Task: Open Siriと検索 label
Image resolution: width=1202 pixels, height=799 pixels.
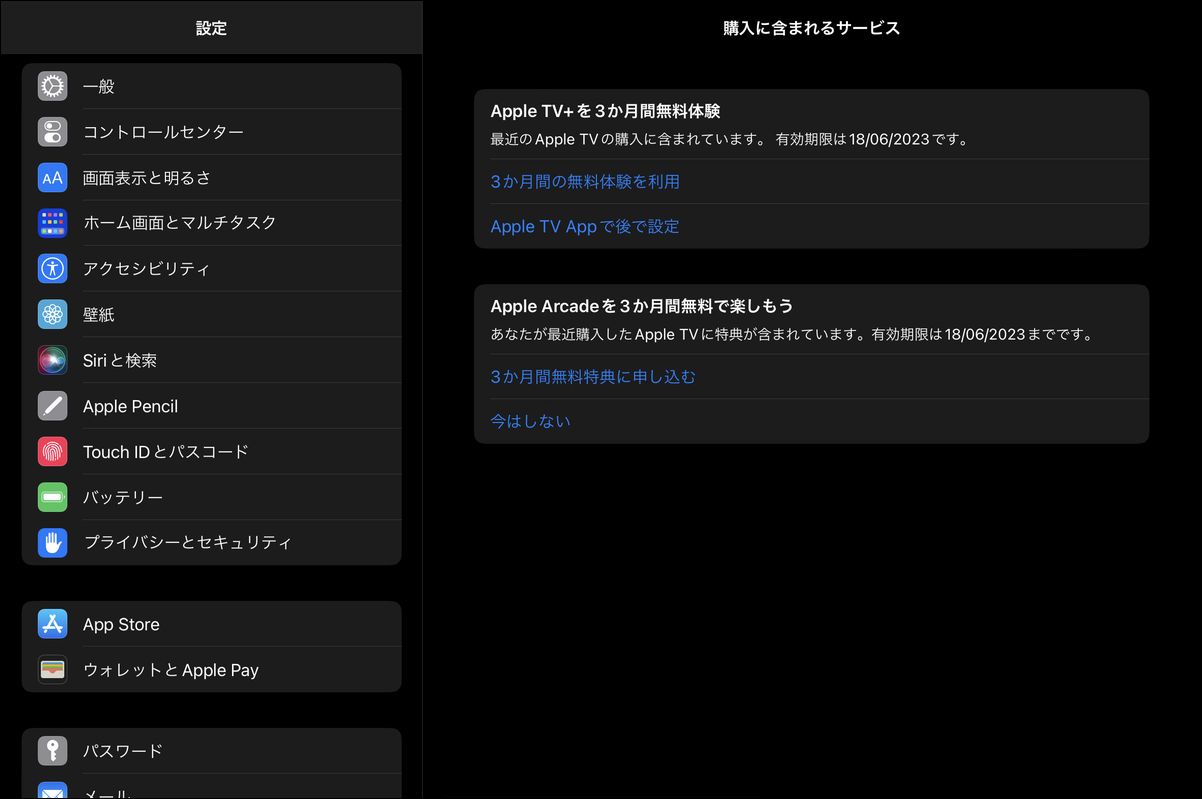Action: (120, 361)
